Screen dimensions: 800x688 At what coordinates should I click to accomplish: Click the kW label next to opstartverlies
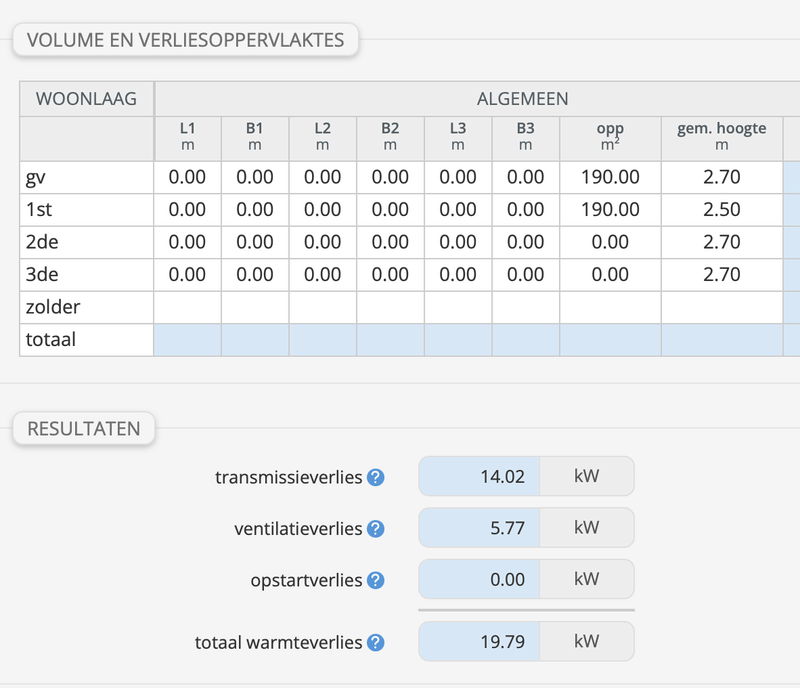[x=588, y=579]
